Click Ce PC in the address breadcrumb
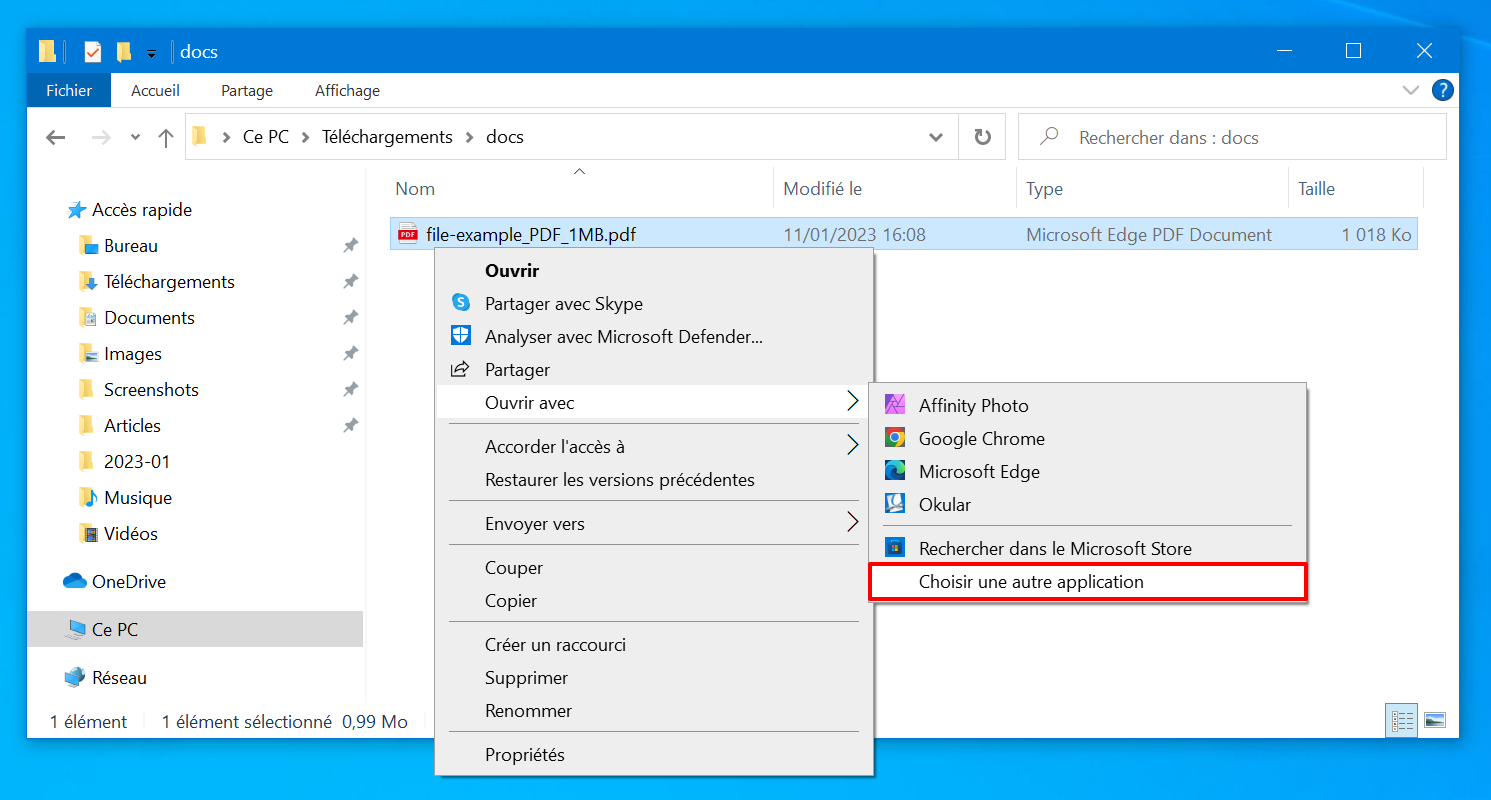This screenshot has width=1491, height=800. click(266, 137)
